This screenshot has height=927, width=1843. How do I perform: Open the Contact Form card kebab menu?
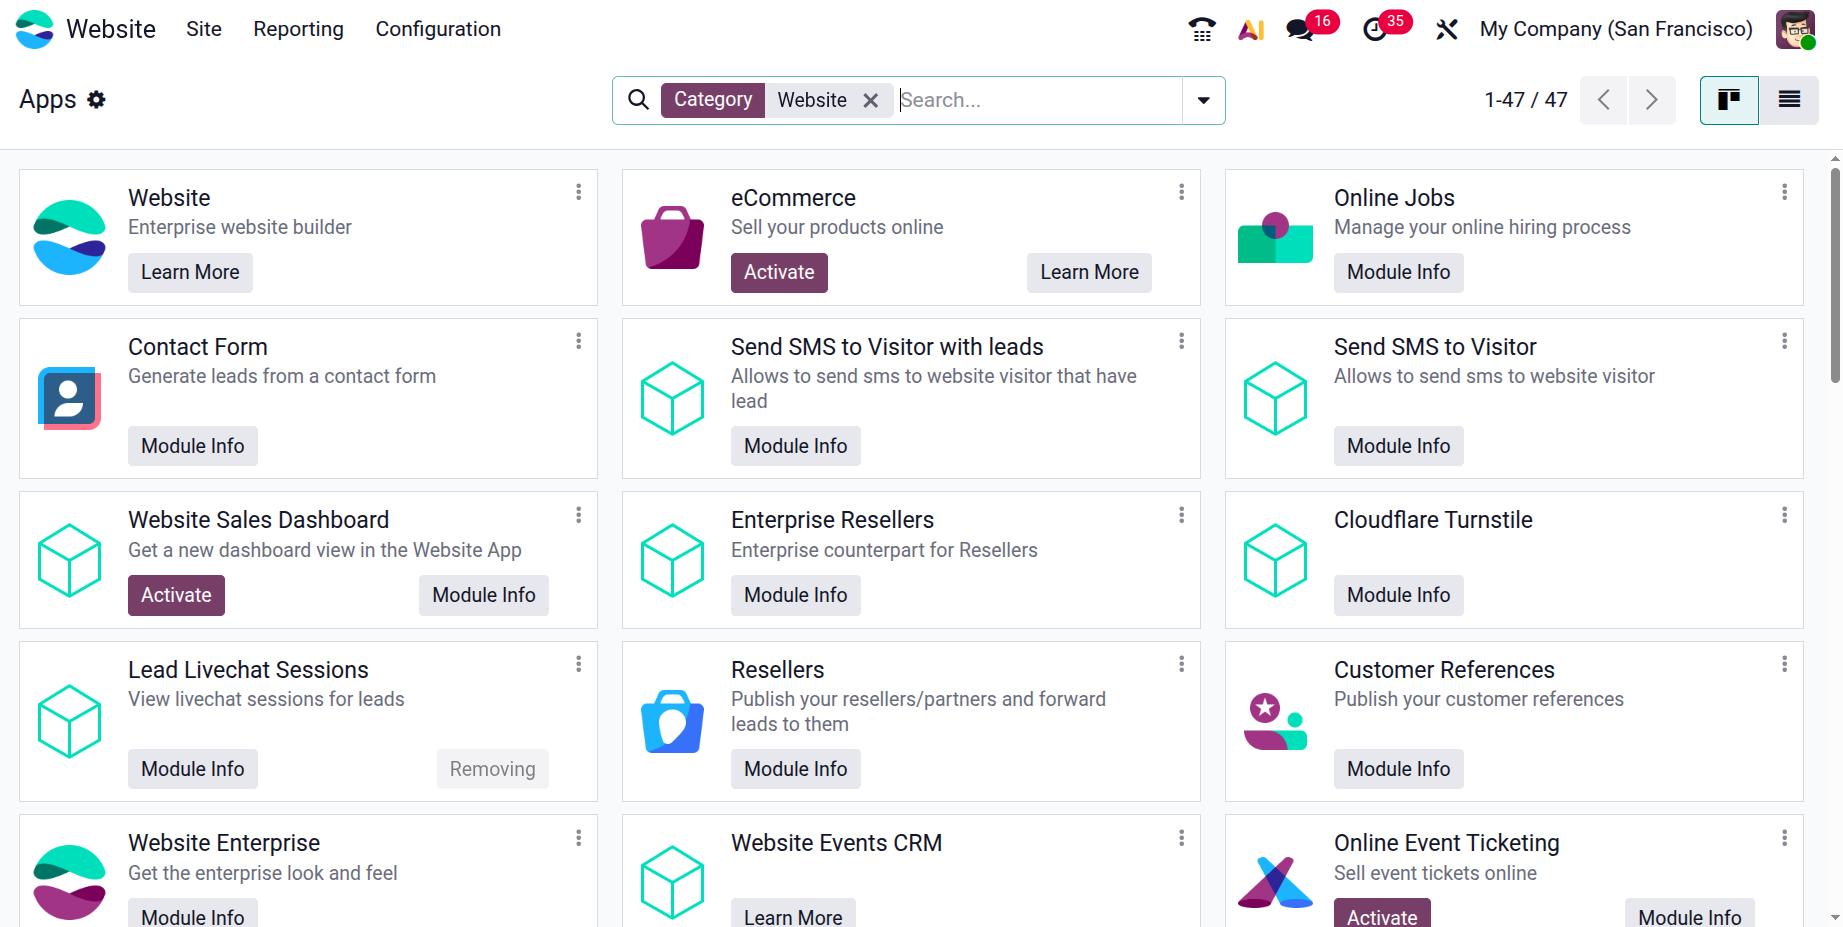point(579,341)
